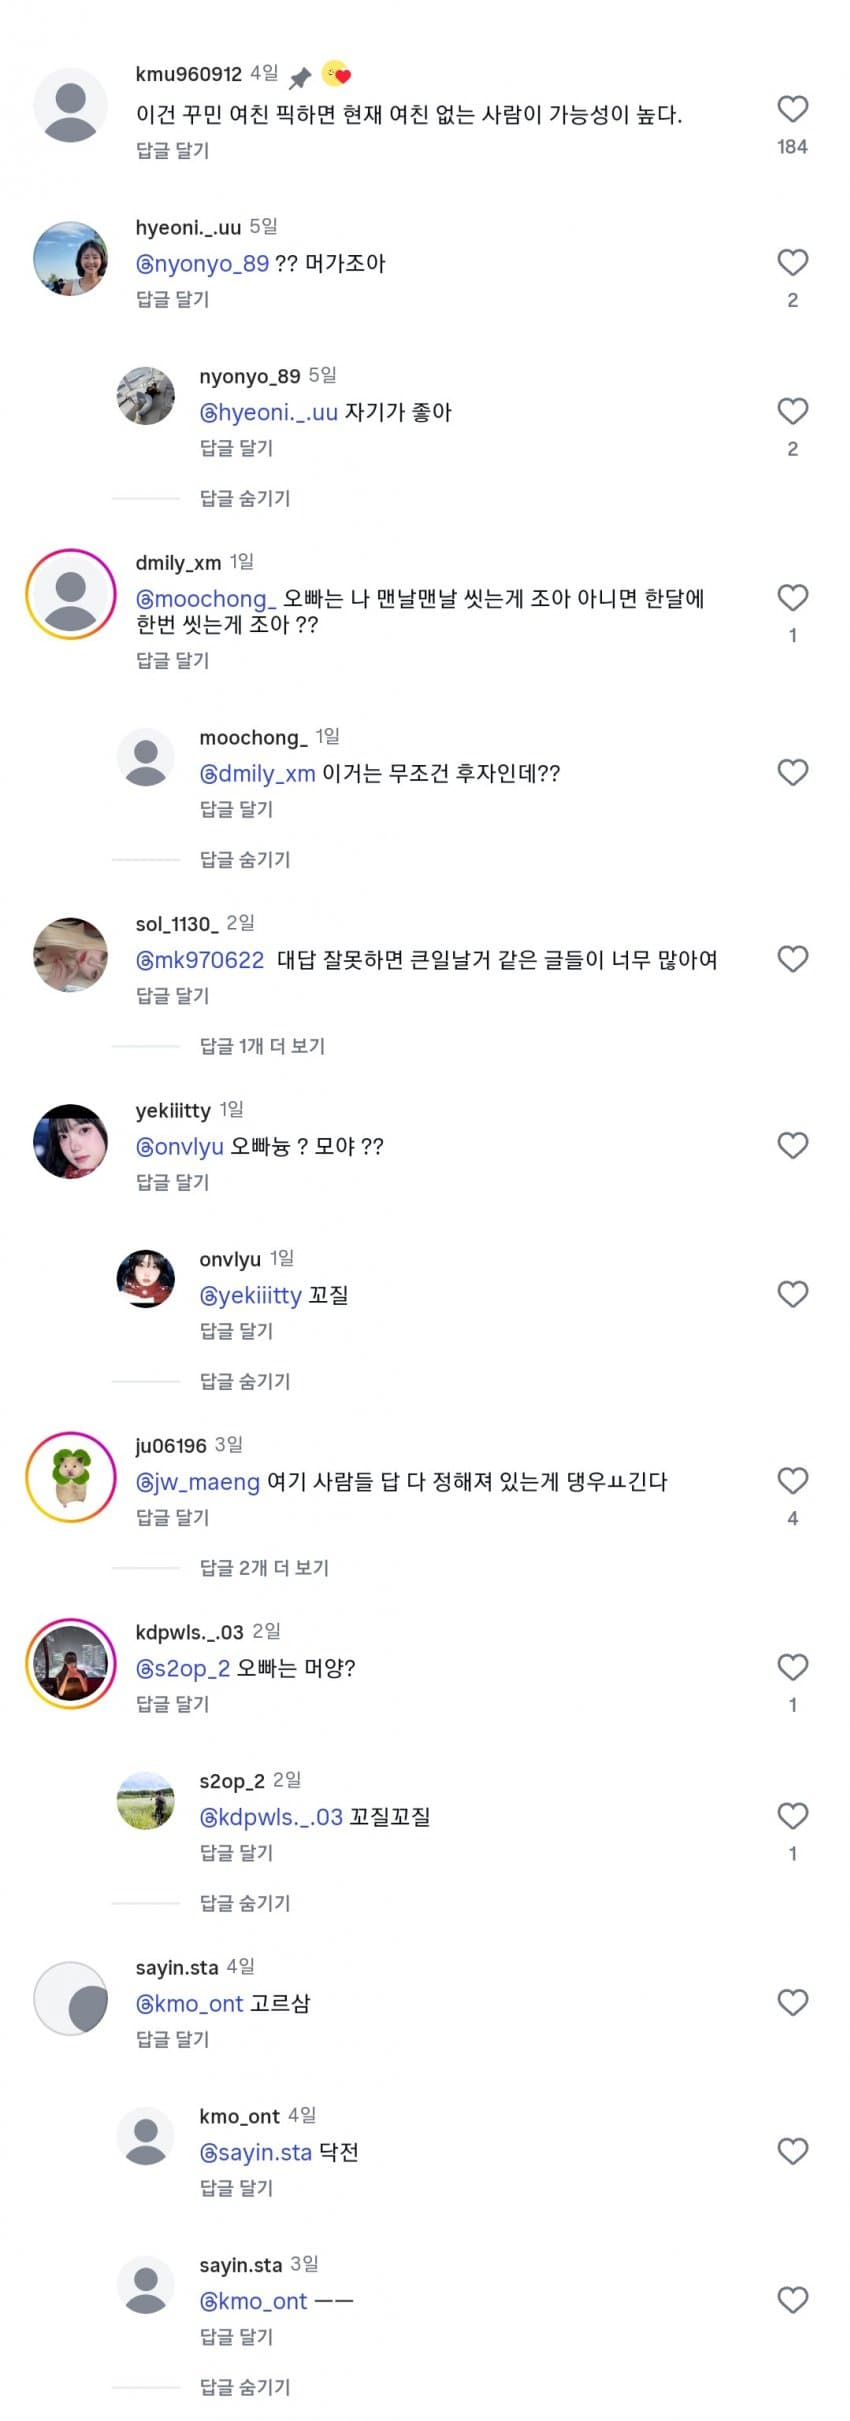850x2421 pixels.
Task: Like kmu960912's pinned comment
Action: tap(792, 109)
